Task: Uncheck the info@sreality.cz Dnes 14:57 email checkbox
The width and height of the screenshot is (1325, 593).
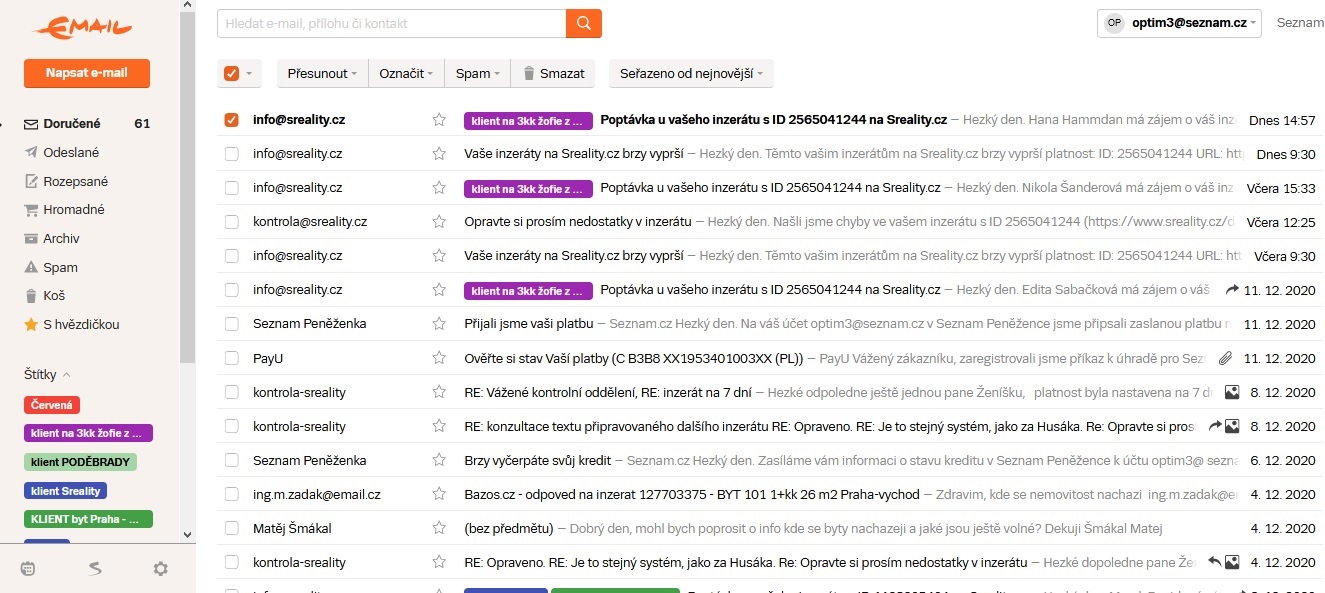Action: [232, 120]
